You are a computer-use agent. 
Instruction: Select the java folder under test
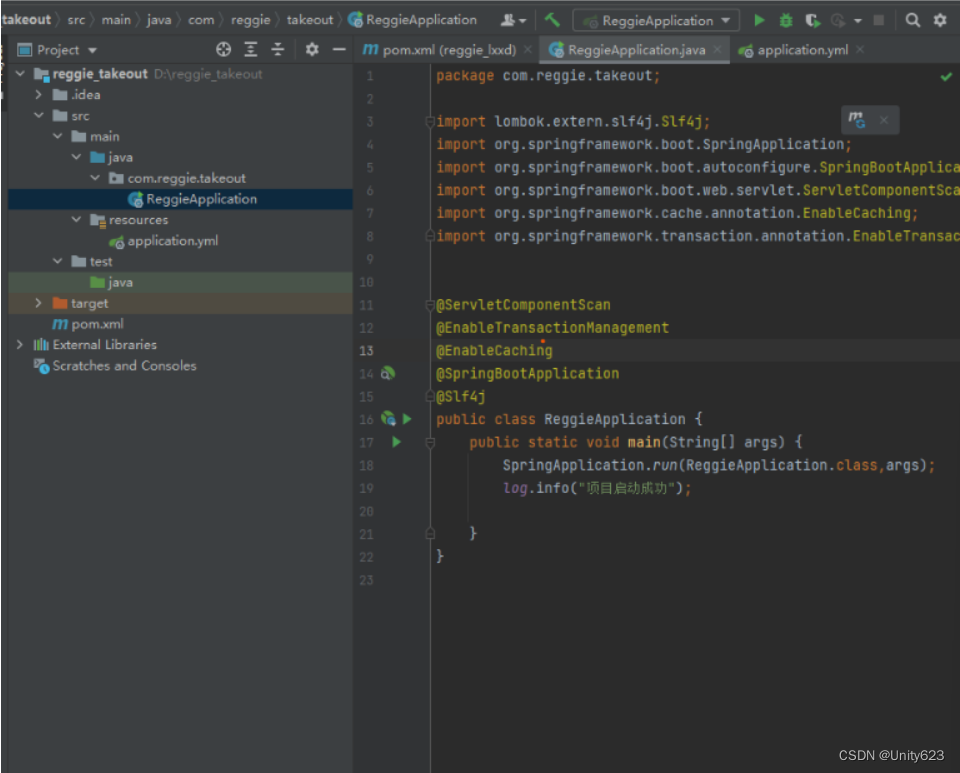[180, 282]
